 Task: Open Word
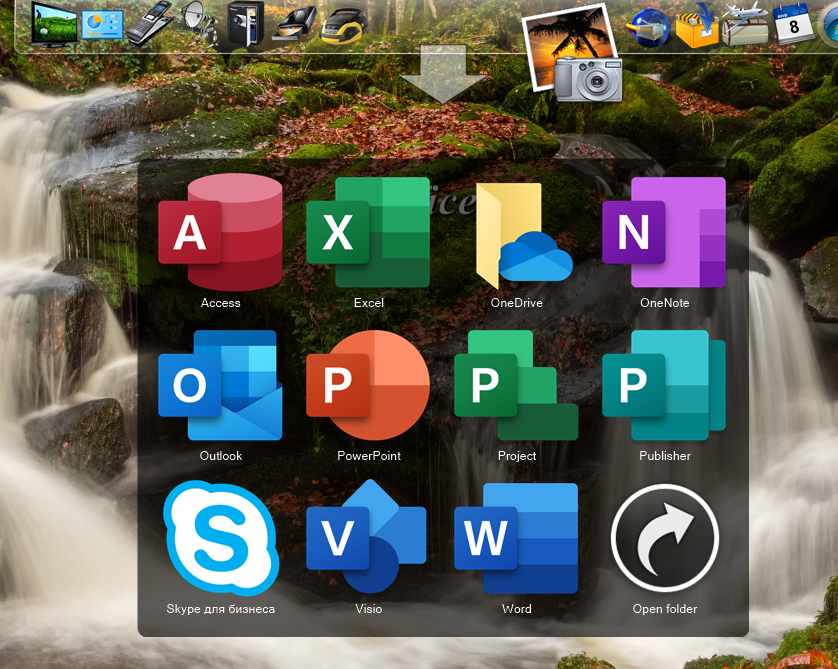(516, 538)
